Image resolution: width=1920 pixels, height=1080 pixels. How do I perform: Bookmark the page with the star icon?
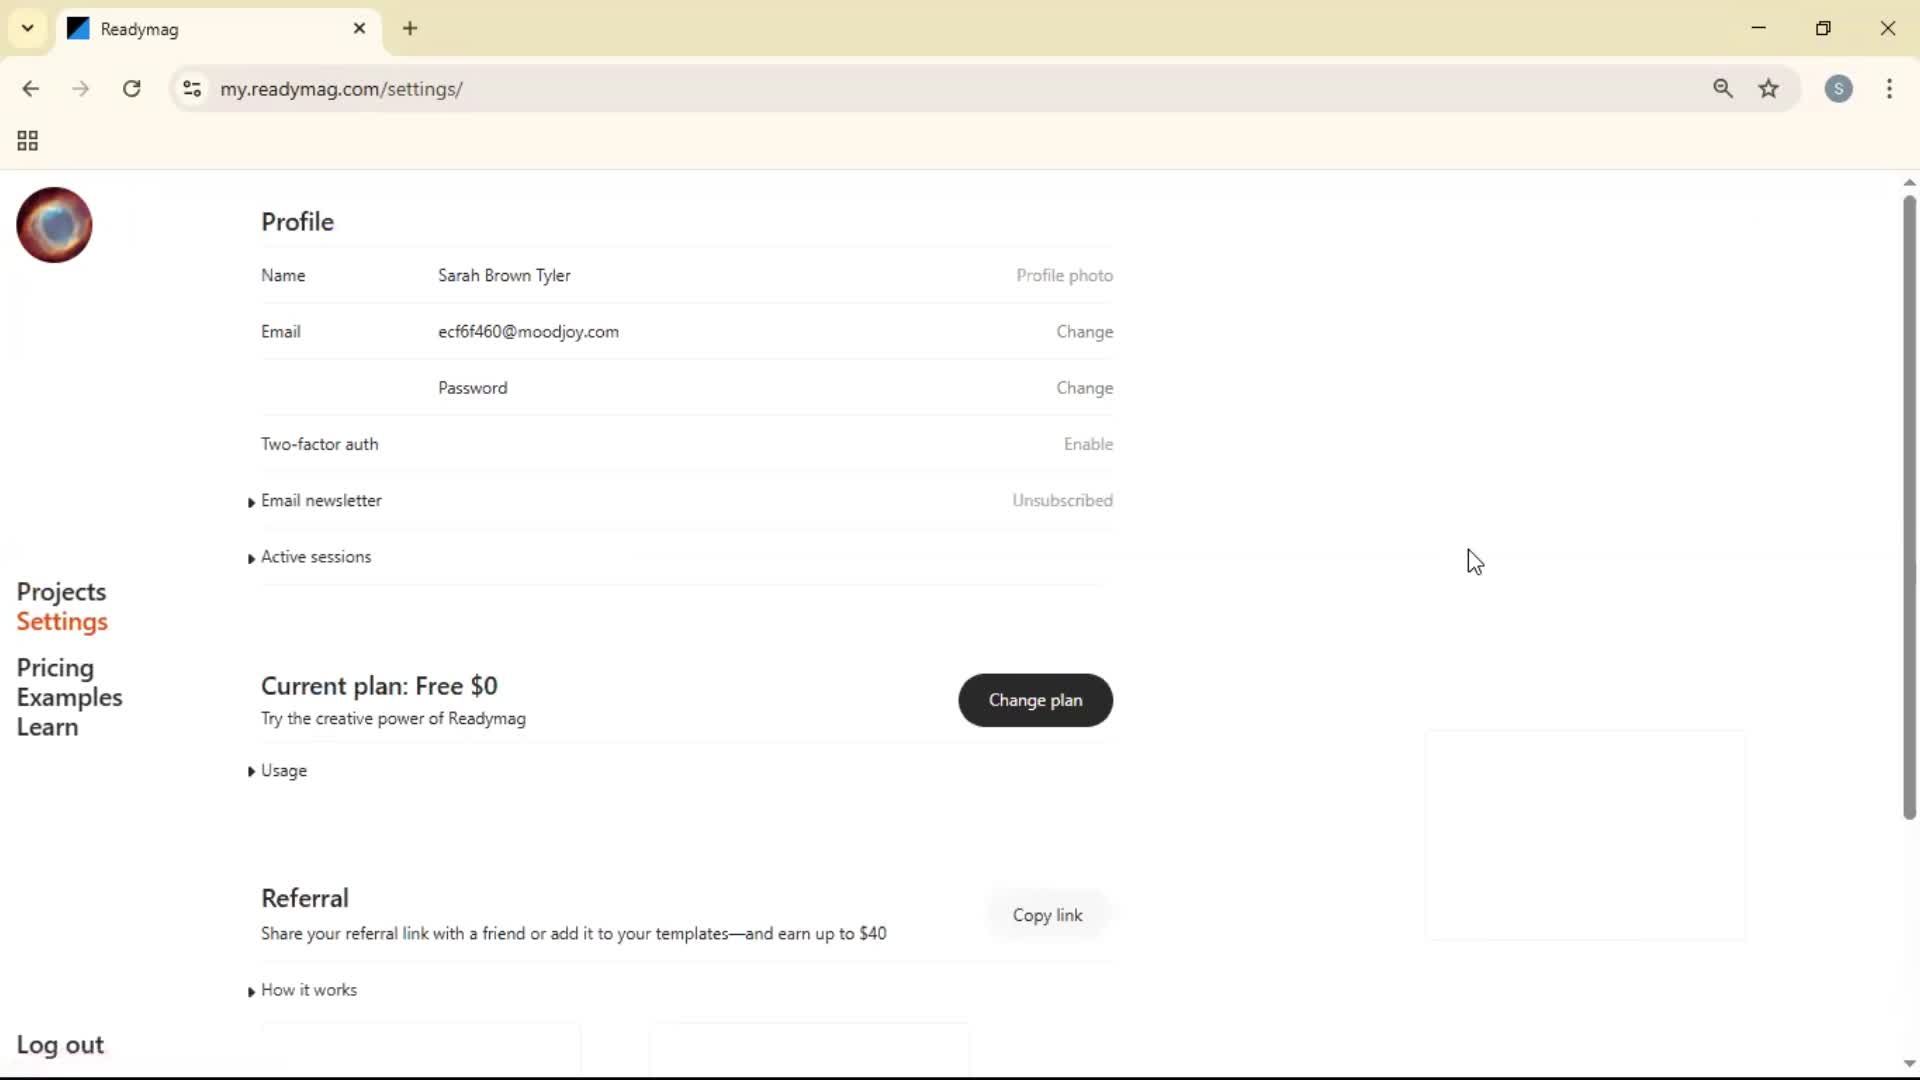pyautogui.click(x=1770, y=89)
